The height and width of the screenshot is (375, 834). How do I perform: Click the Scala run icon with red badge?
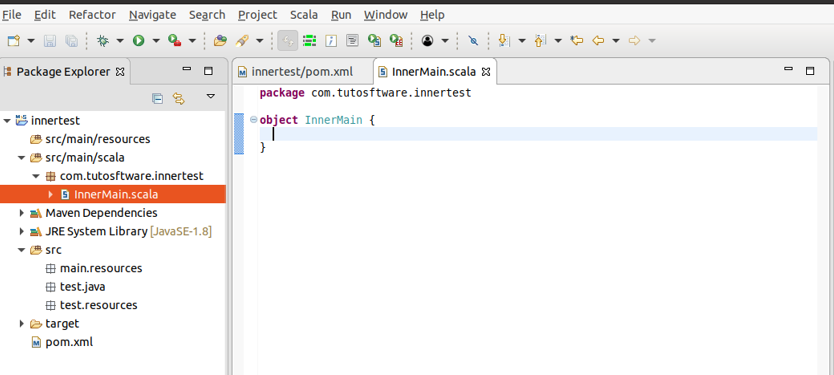point(396,40)
